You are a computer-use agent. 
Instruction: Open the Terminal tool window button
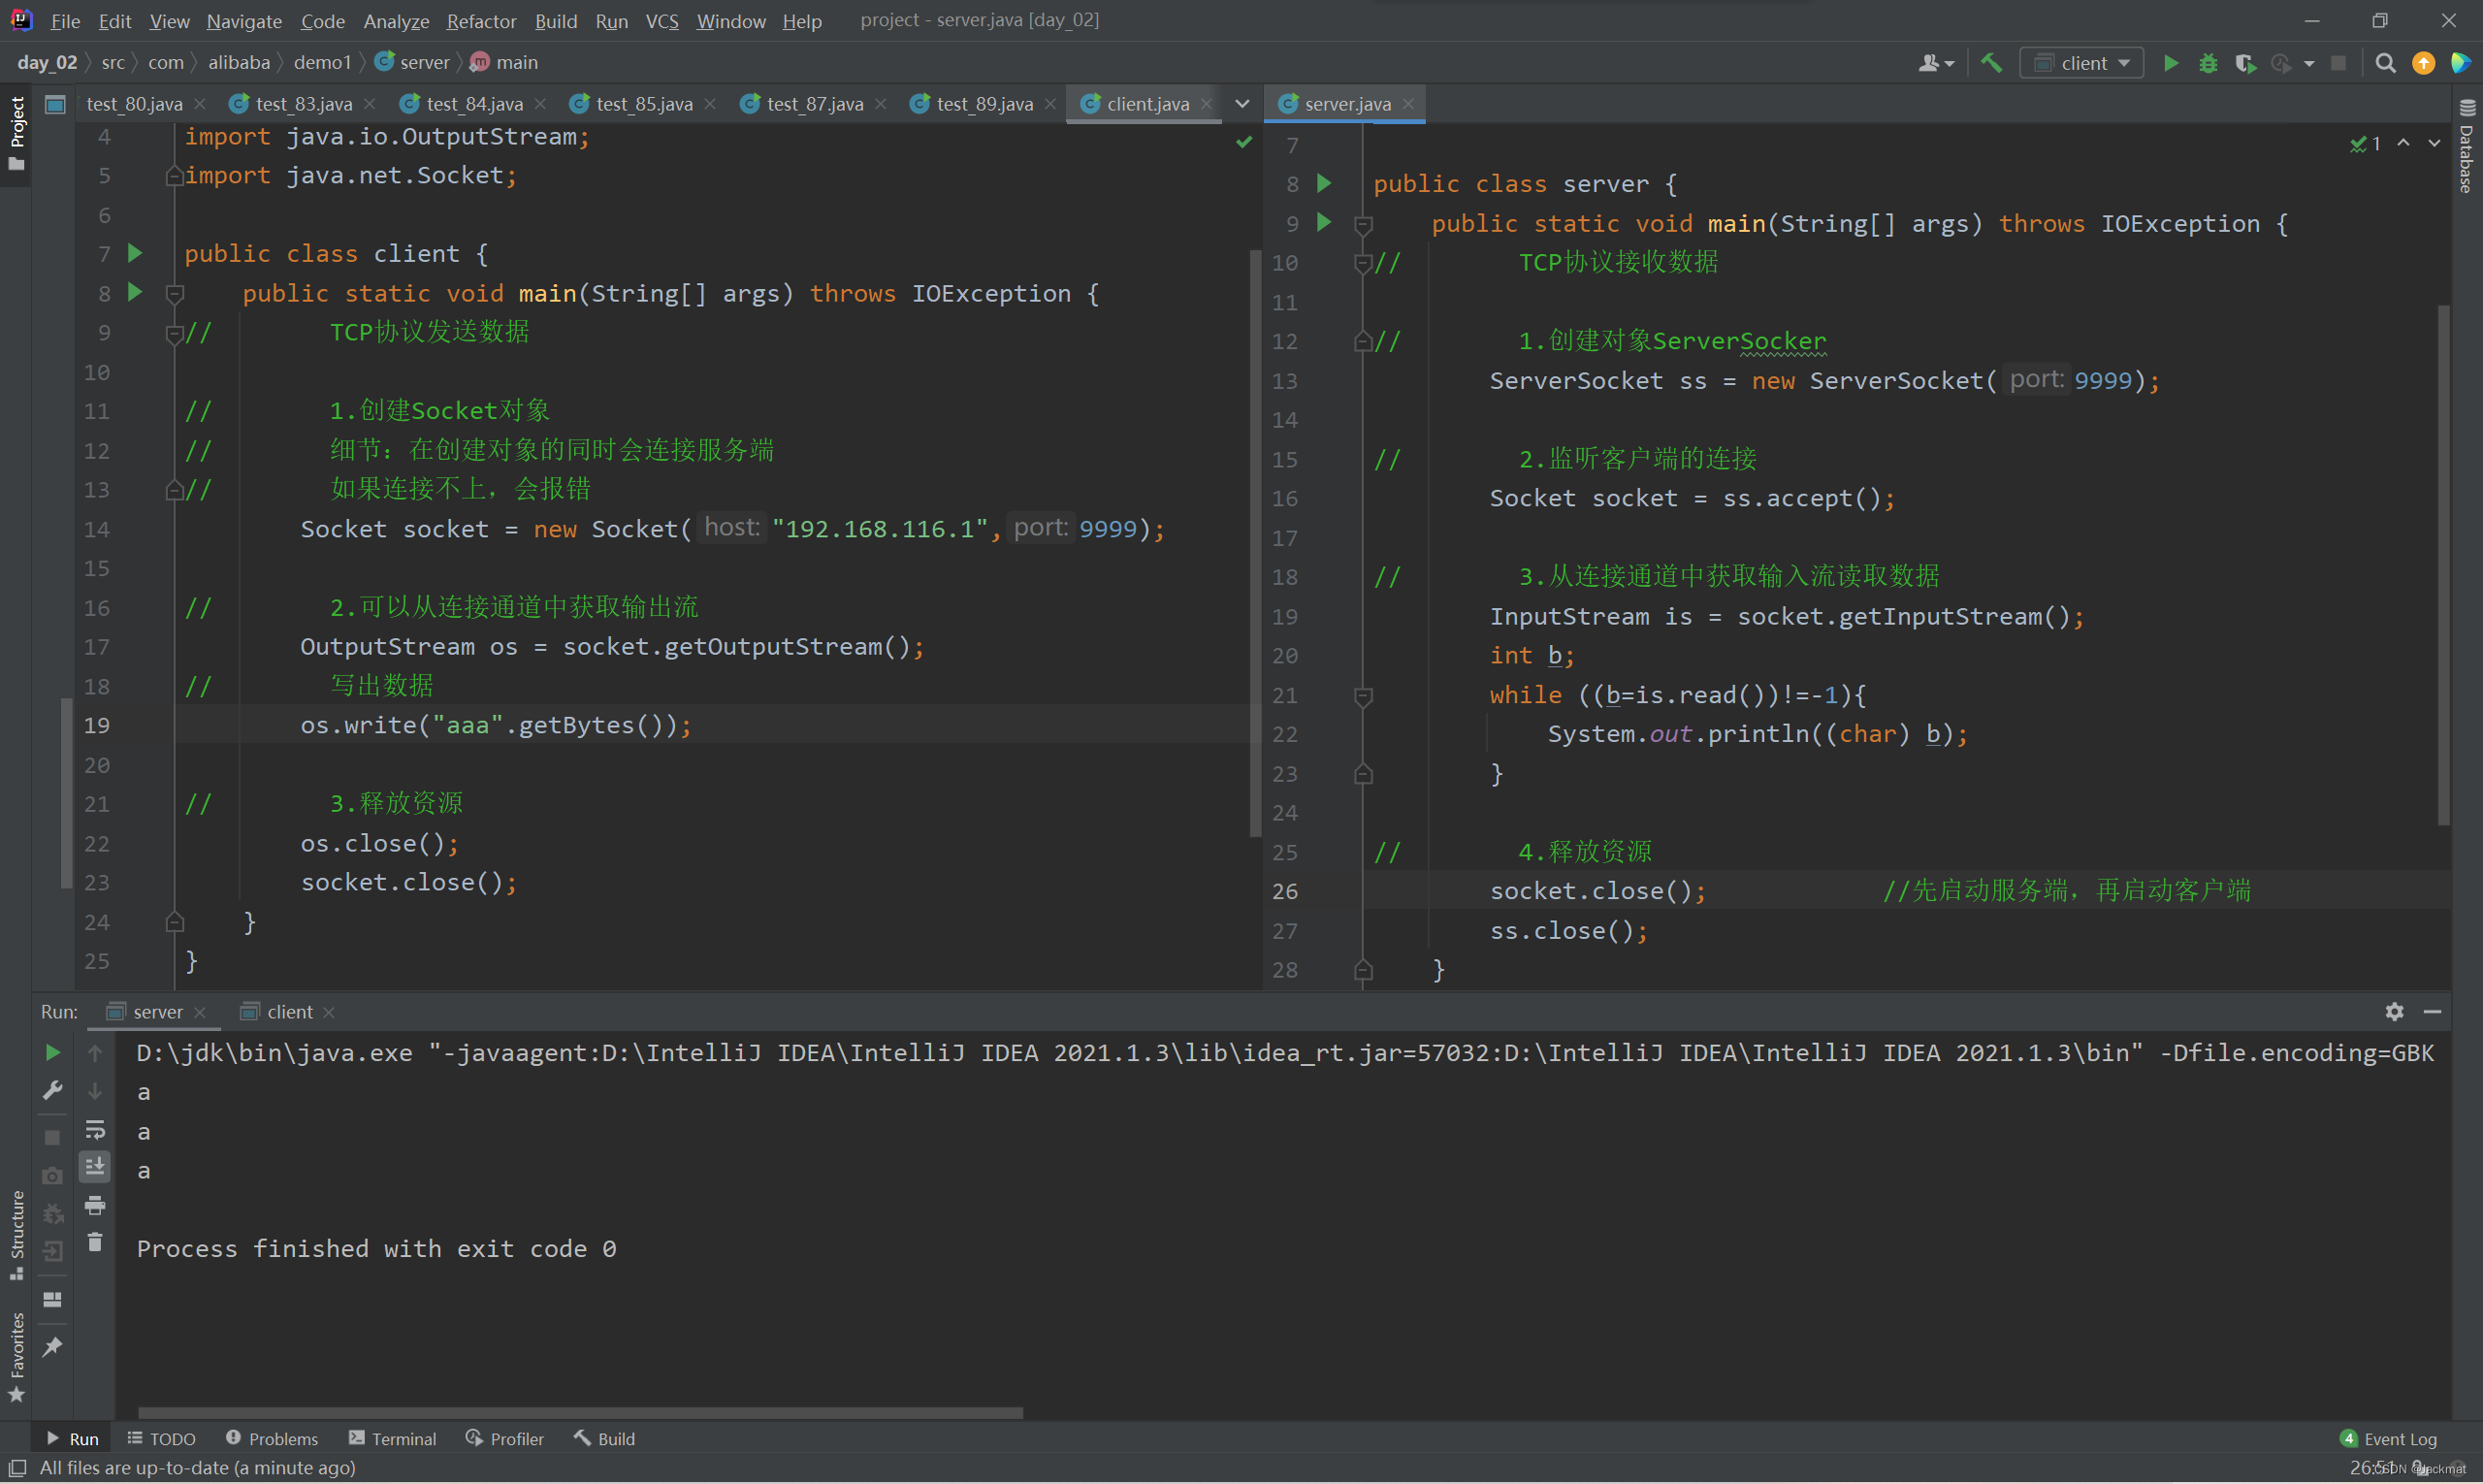(x=392, y=1438)
